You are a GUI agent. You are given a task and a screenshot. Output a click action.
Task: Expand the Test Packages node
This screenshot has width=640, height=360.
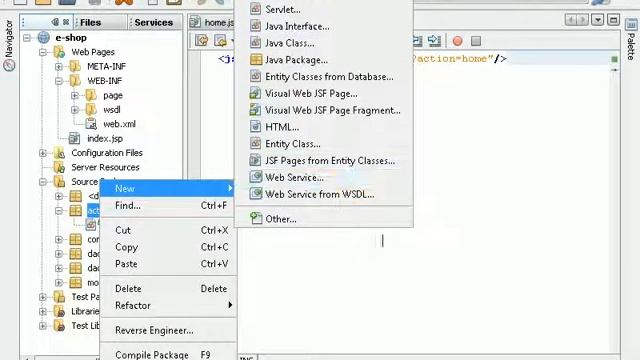42,297
